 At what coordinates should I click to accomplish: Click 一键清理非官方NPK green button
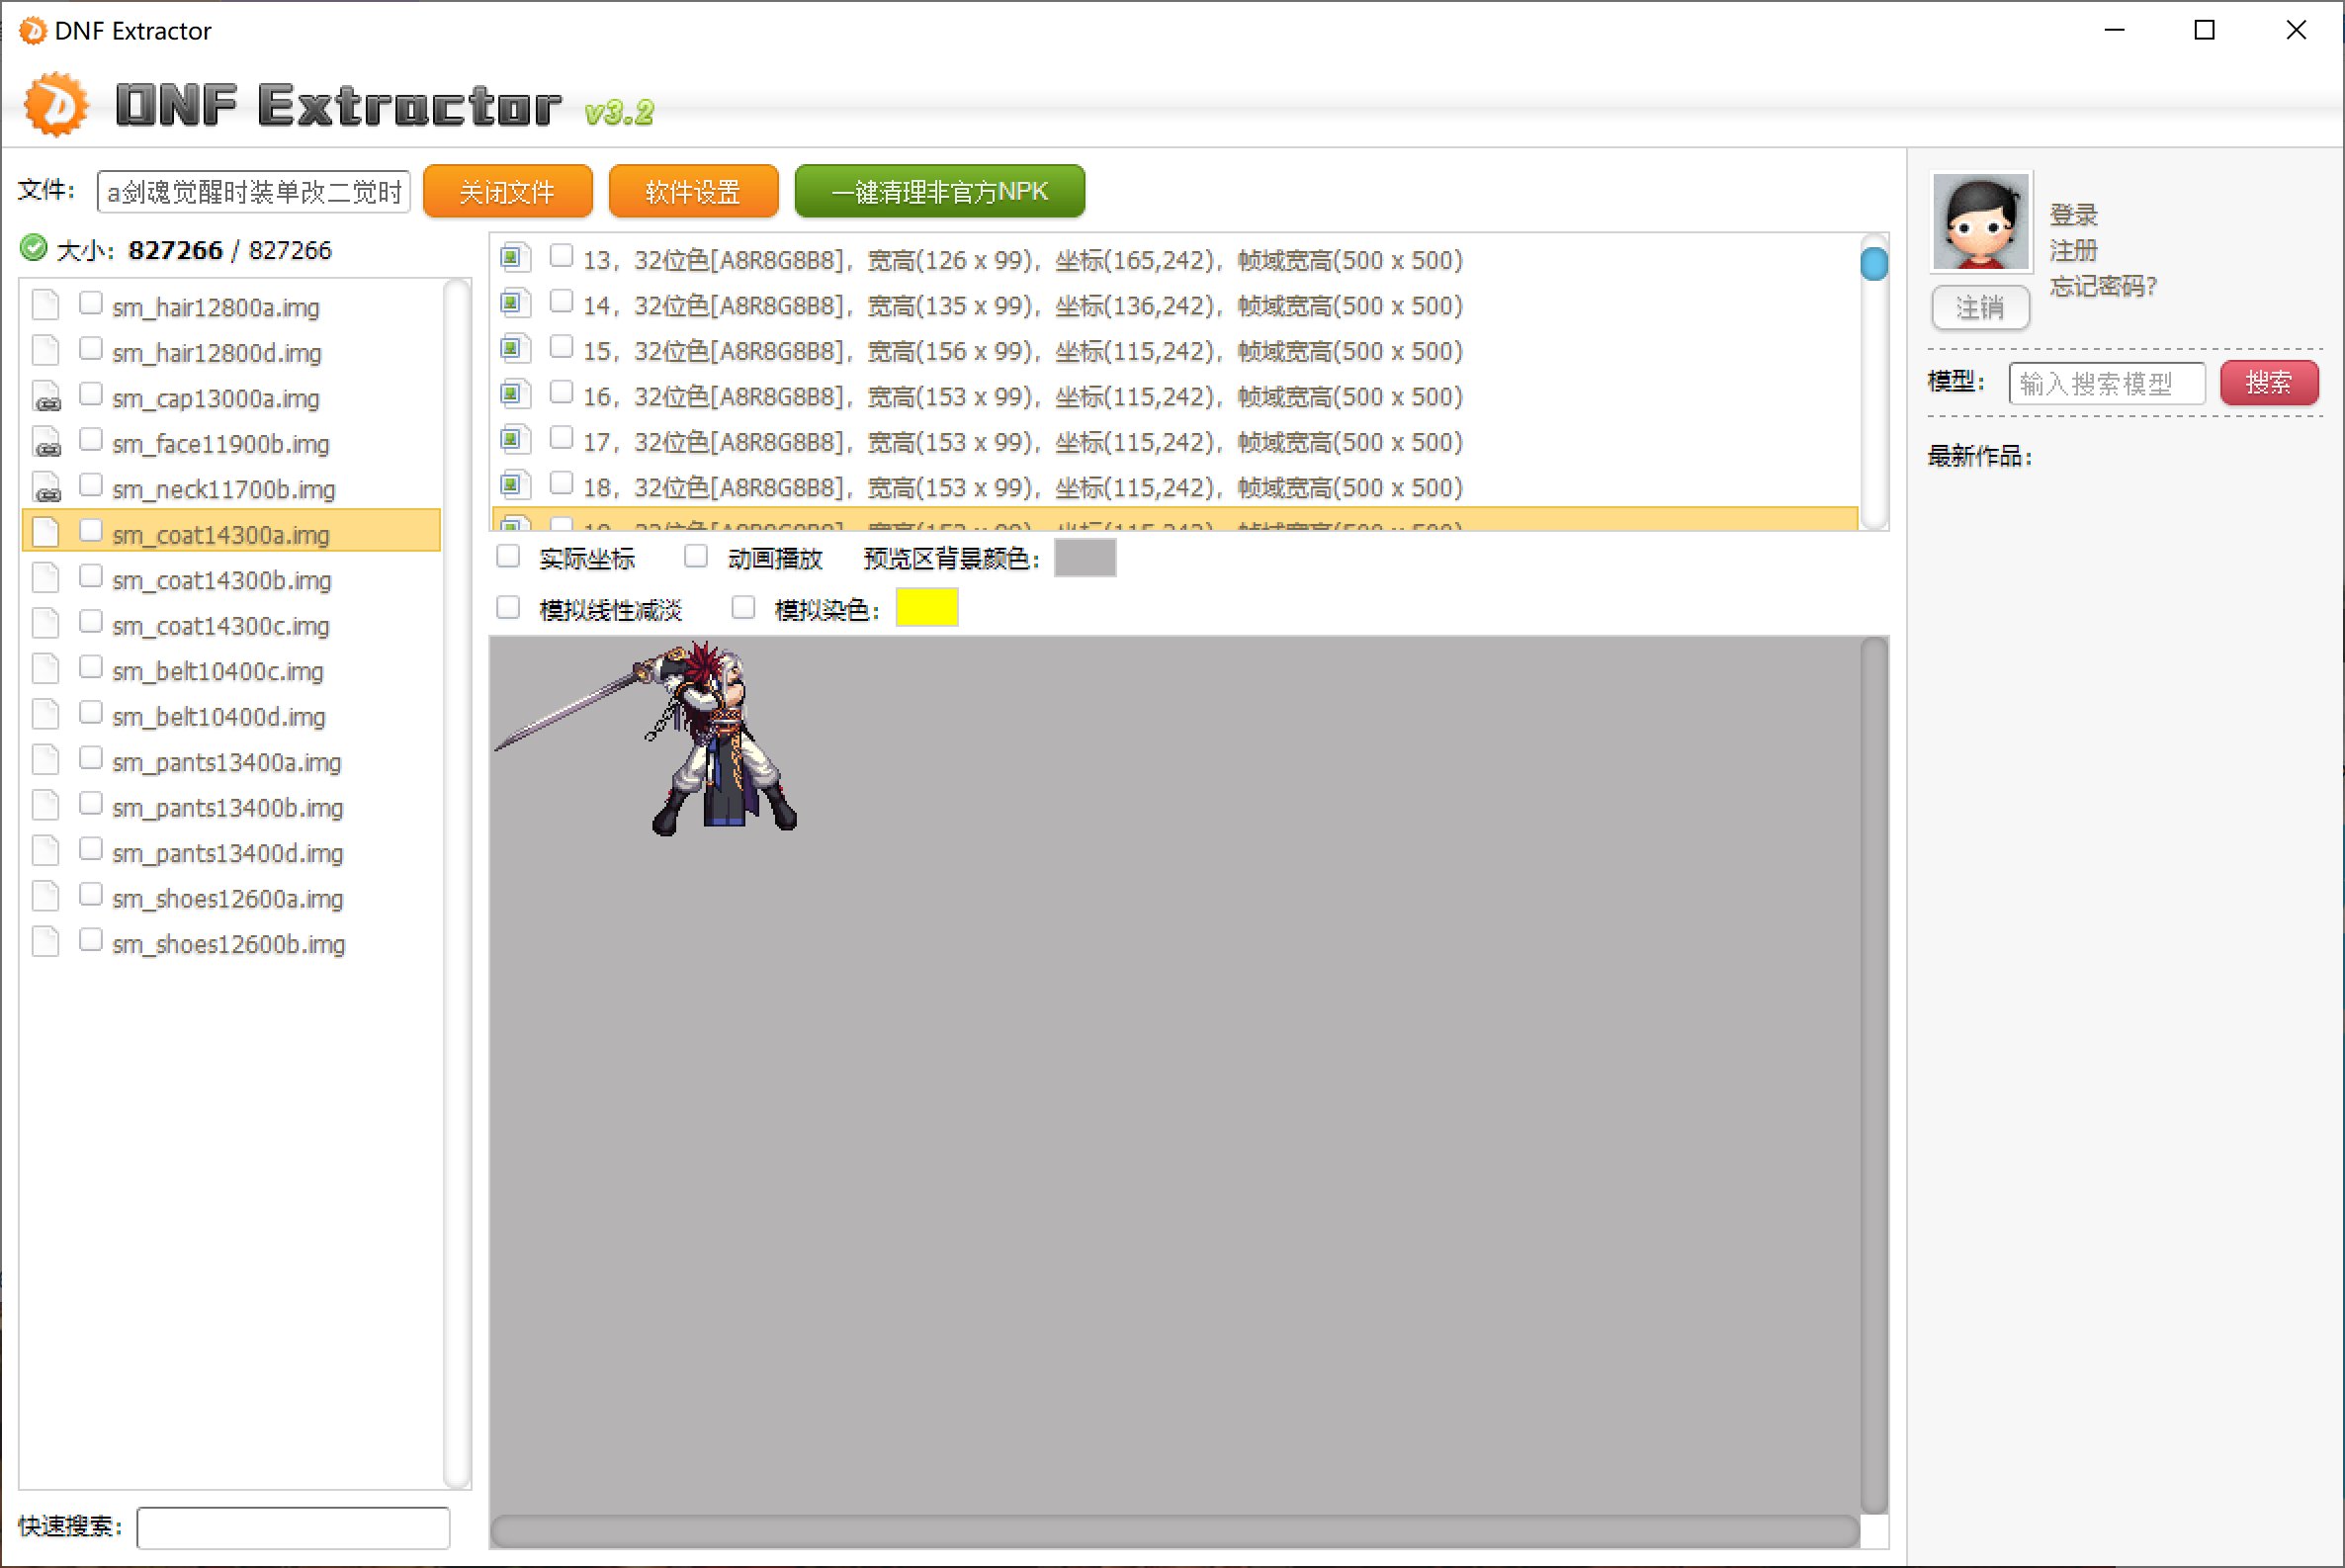coord(939,191)
